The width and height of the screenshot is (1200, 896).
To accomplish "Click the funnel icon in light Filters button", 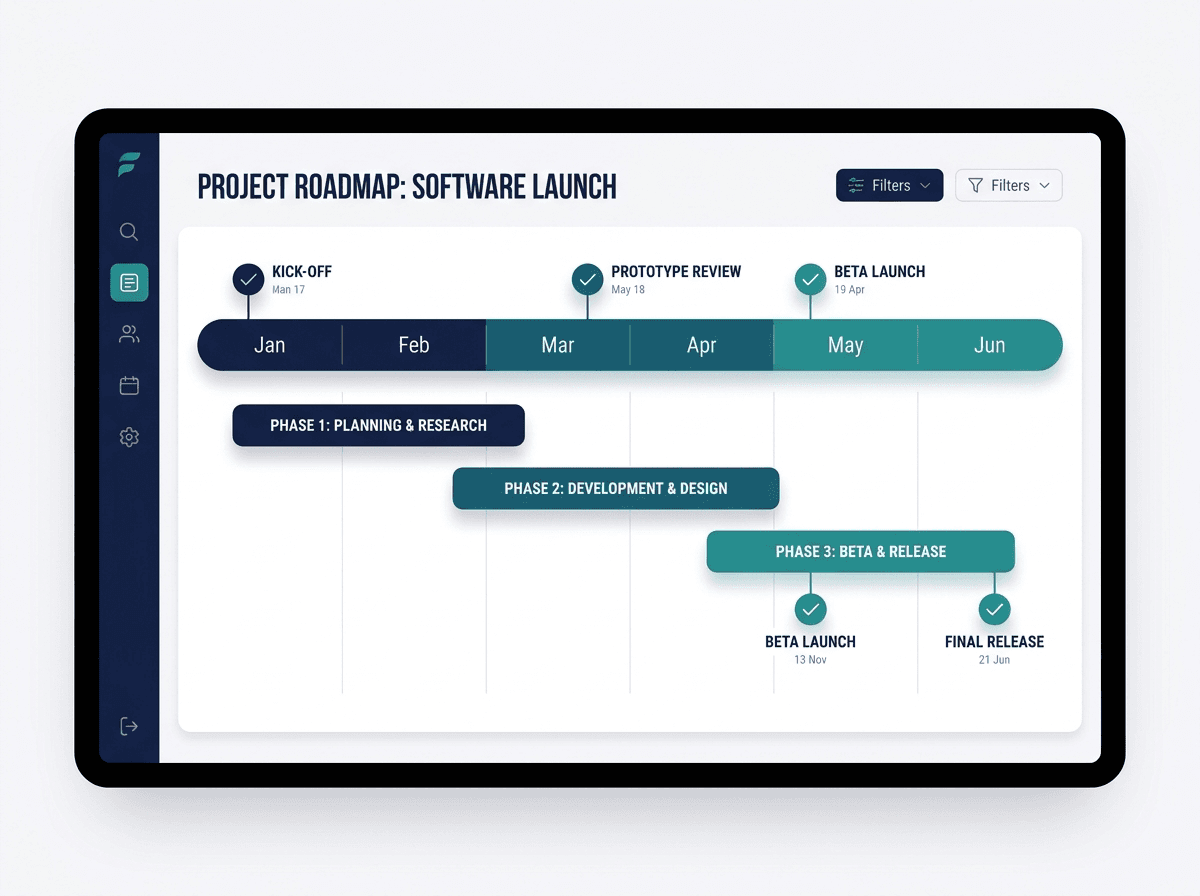I will pyautogui.click(x=975, y=185).
